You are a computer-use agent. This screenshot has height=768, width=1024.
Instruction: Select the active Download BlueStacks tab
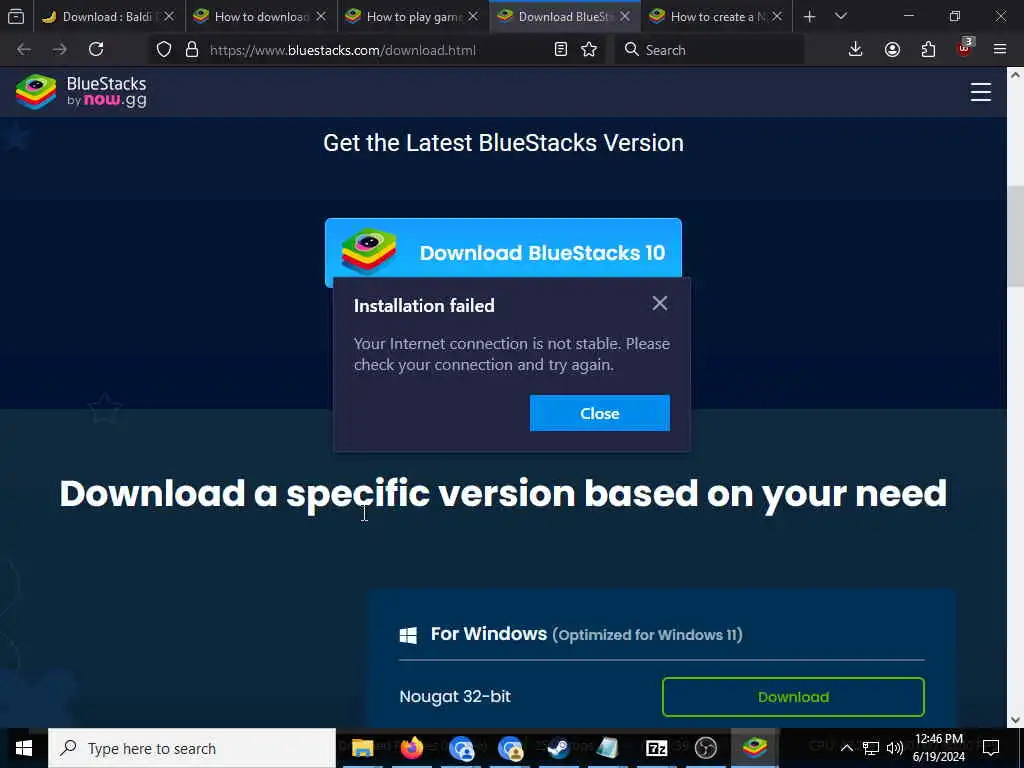pos(564,16)
